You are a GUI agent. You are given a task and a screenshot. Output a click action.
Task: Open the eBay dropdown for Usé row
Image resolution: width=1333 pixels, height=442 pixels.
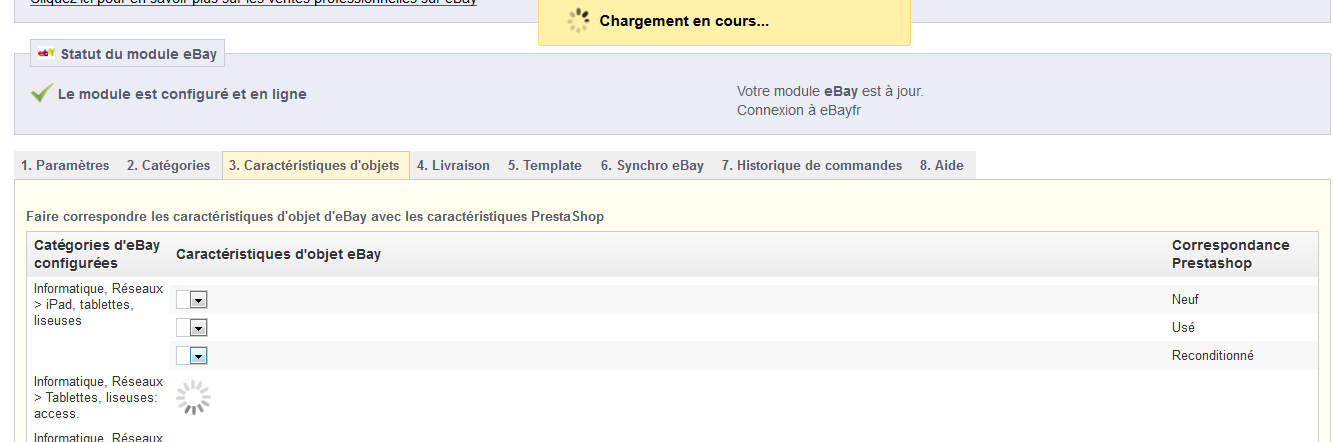(191, 327)
